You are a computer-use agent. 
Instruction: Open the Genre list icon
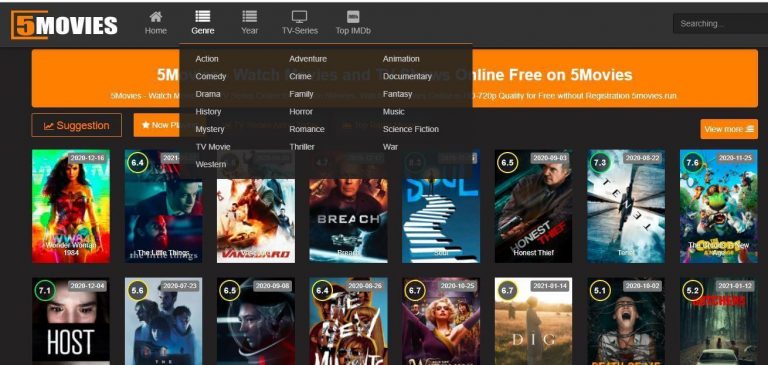pyautogui.click(x=203, y=17)
